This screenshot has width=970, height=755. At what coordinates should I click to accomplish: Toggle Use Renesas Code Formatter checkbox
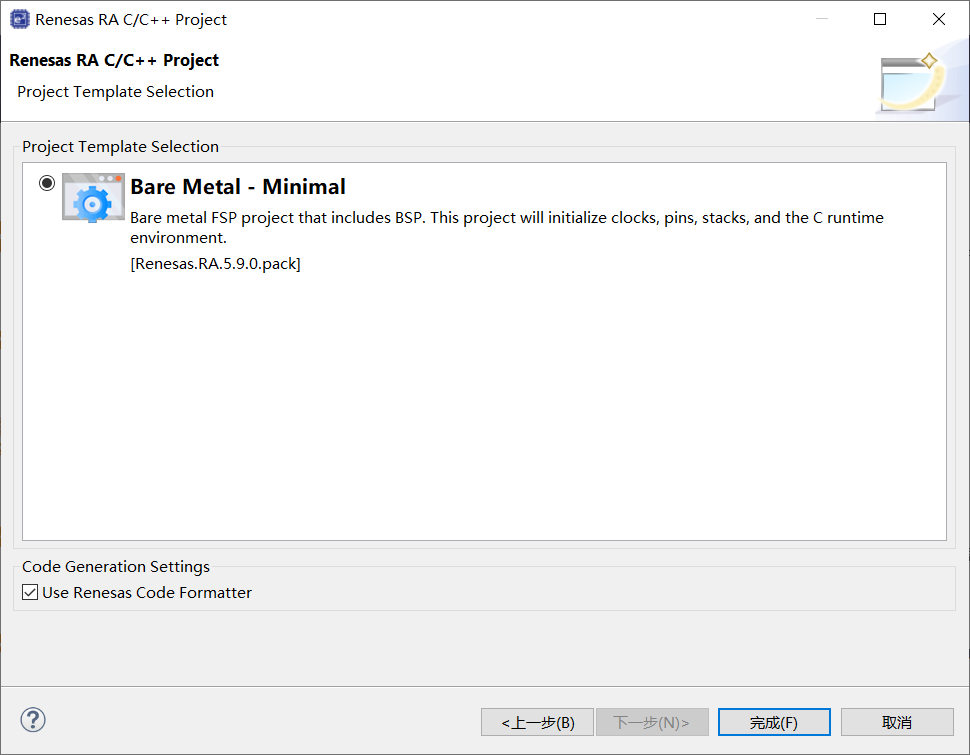[30, 592]
